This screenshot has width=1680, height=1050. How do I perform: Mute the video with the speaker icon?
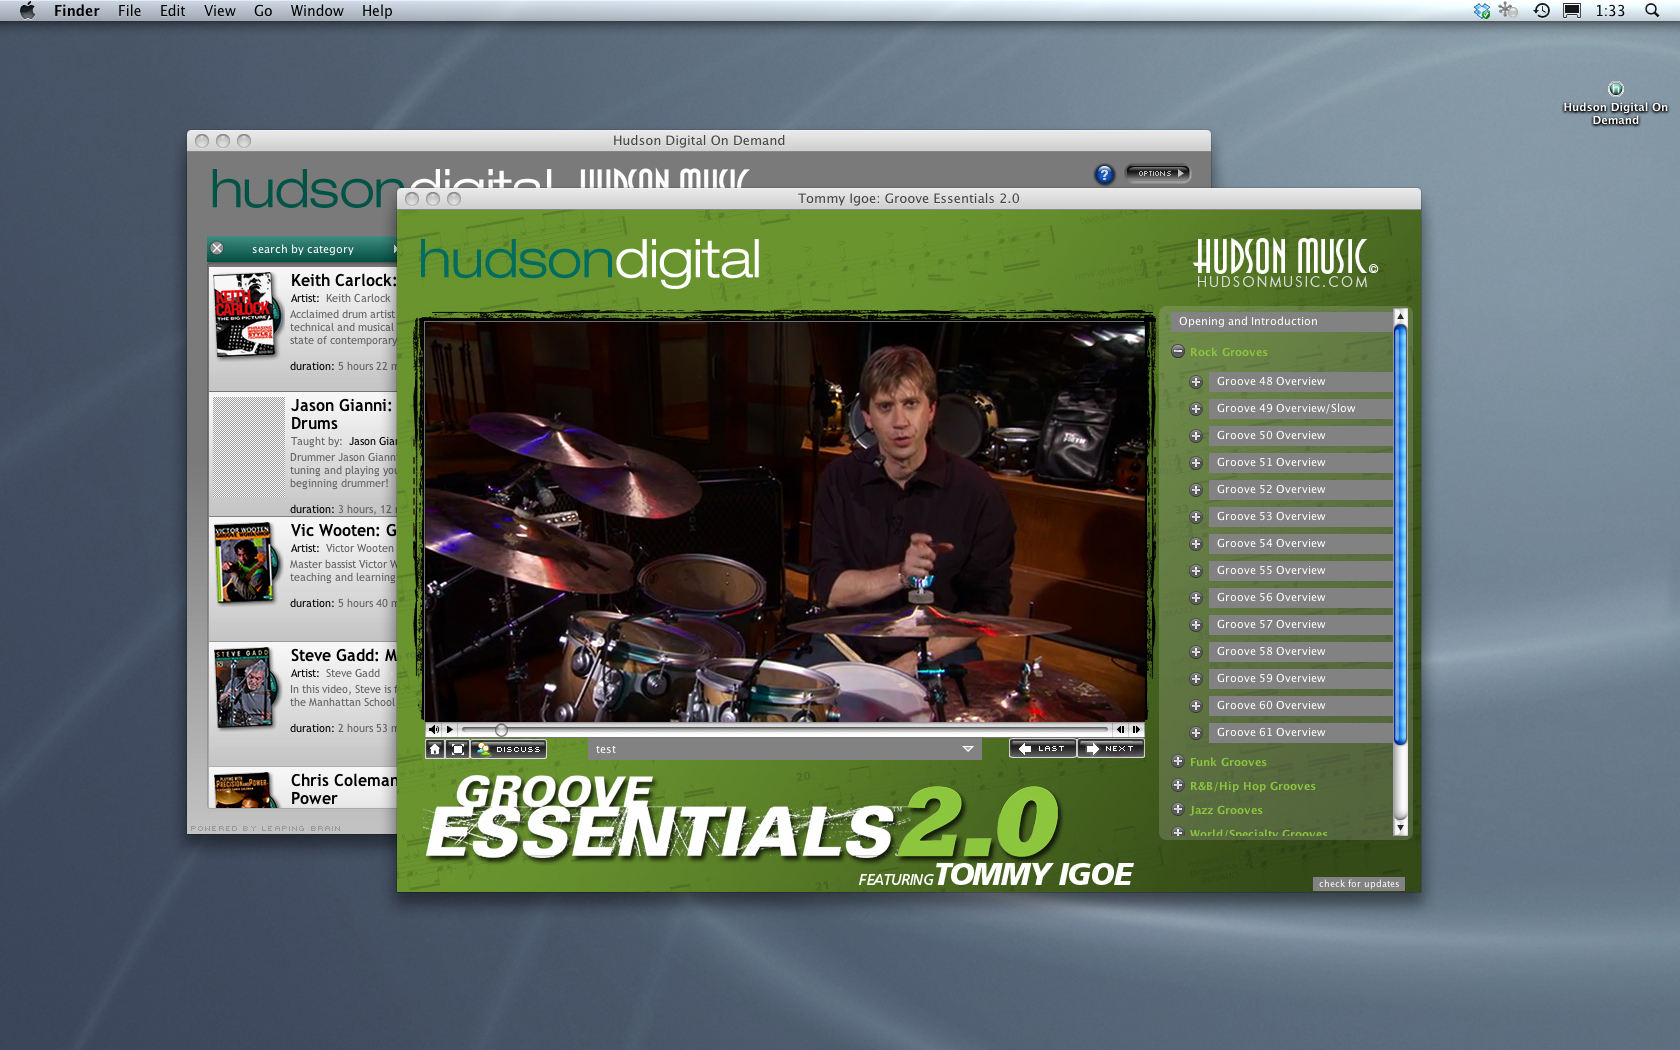point(433,730)
